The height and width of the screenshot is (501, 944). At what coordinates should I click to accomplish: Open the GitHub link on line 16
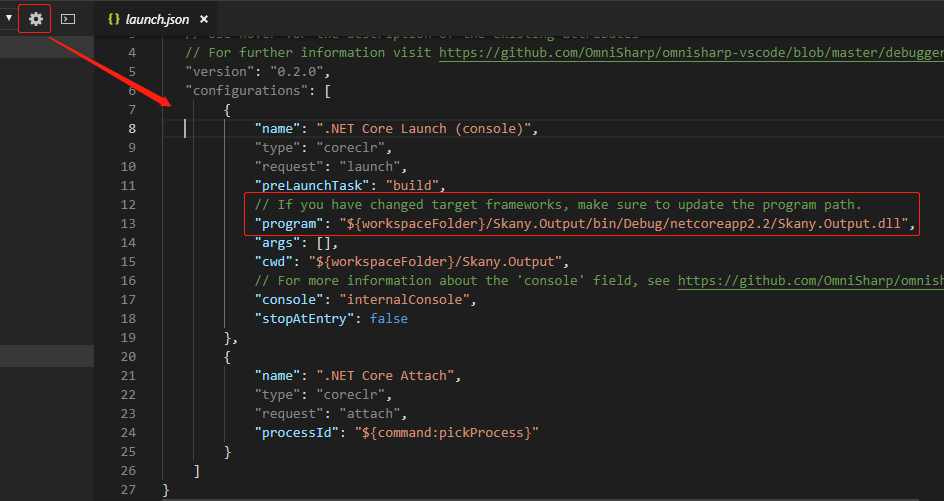coord(810,281)
